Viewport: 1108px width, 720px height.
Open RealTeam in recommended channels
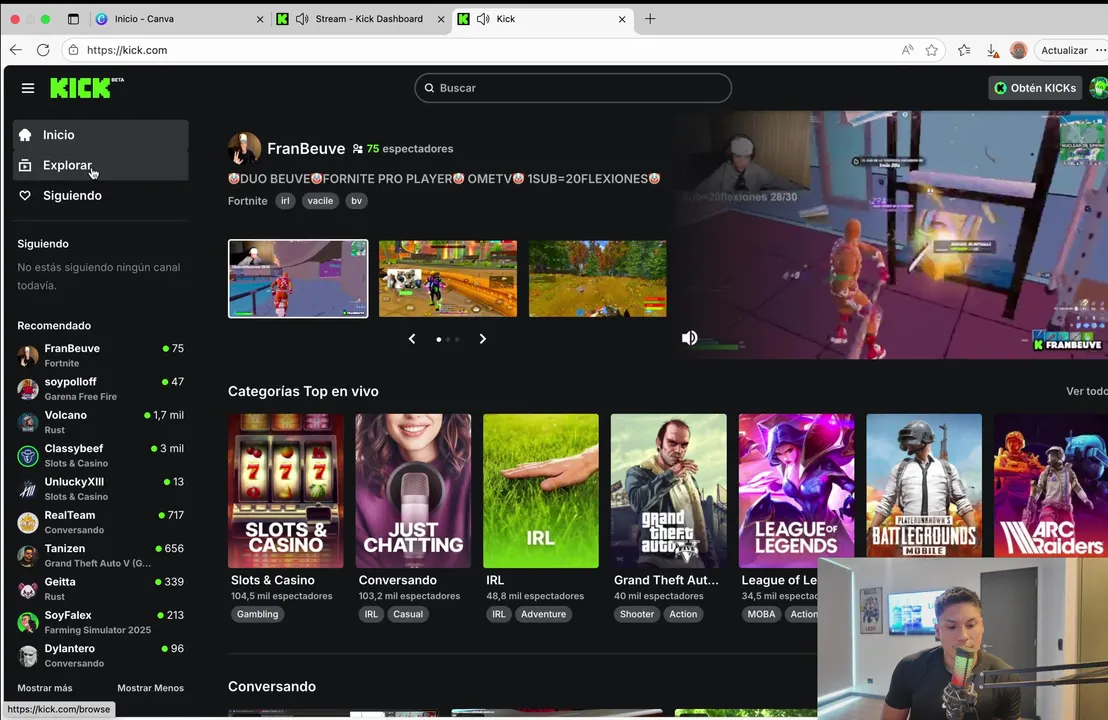click(x=100, y=522)
